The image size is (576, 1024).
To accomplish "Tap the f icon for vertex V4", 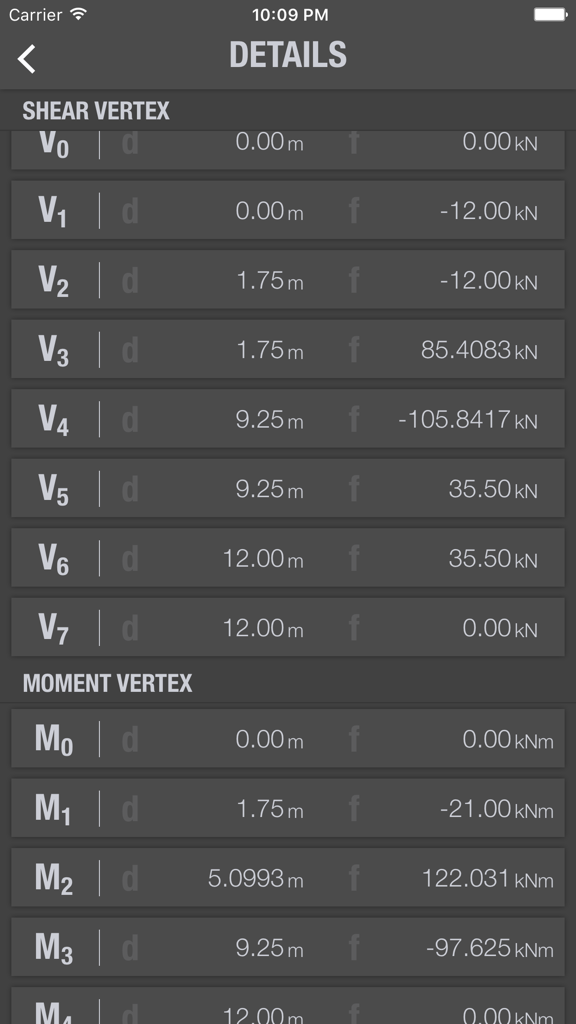I will pyautogui.click(x=350, y=418).
